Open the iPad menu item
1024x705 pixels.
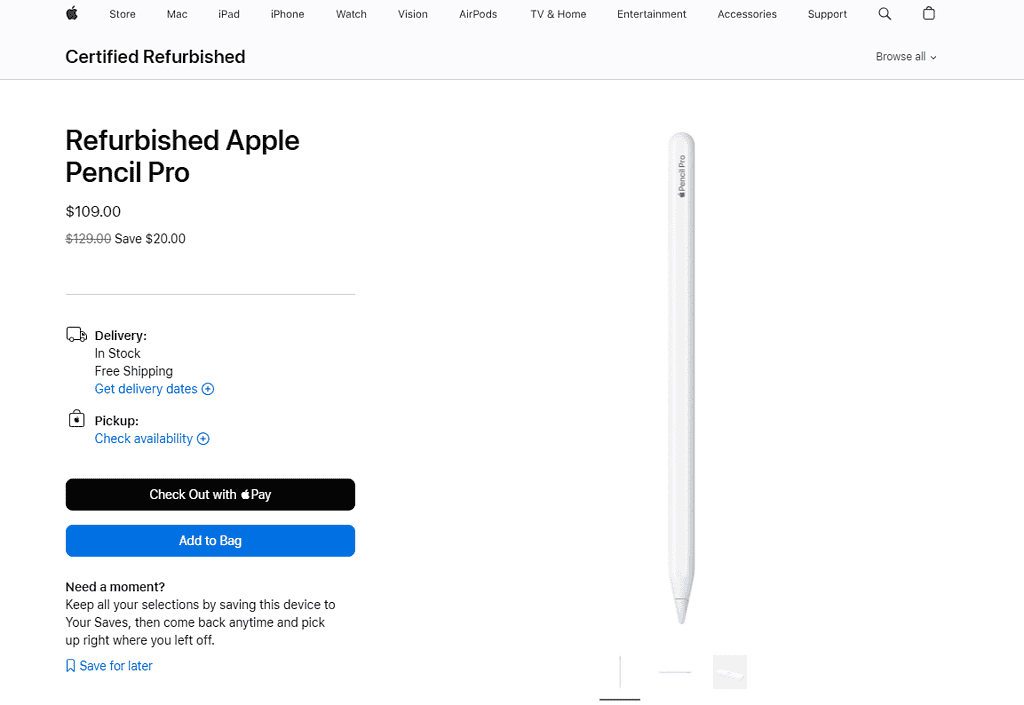[x=229, y=14]
